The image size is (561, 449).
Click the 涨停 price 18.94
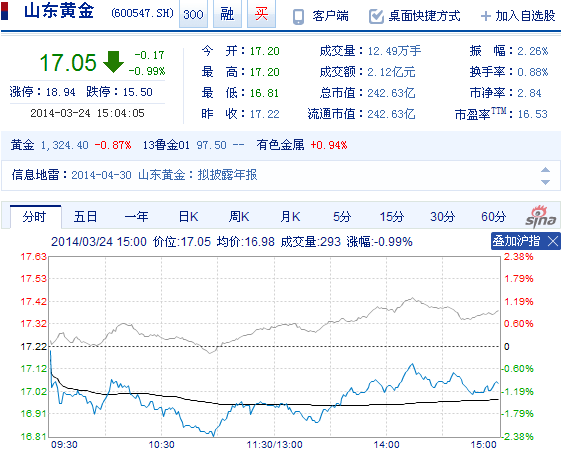60,92
